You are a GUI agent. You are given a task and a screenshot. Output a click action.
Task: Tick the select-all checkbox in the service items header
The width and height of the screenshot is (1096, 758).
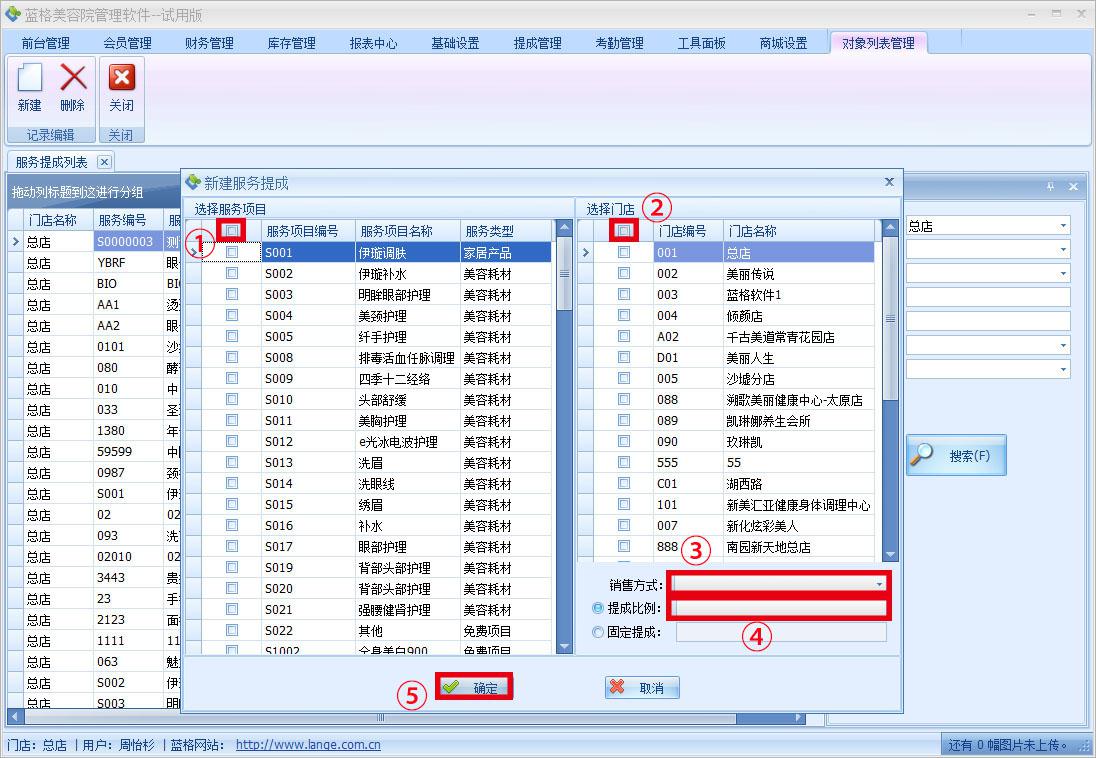click(x=232, y=230)
